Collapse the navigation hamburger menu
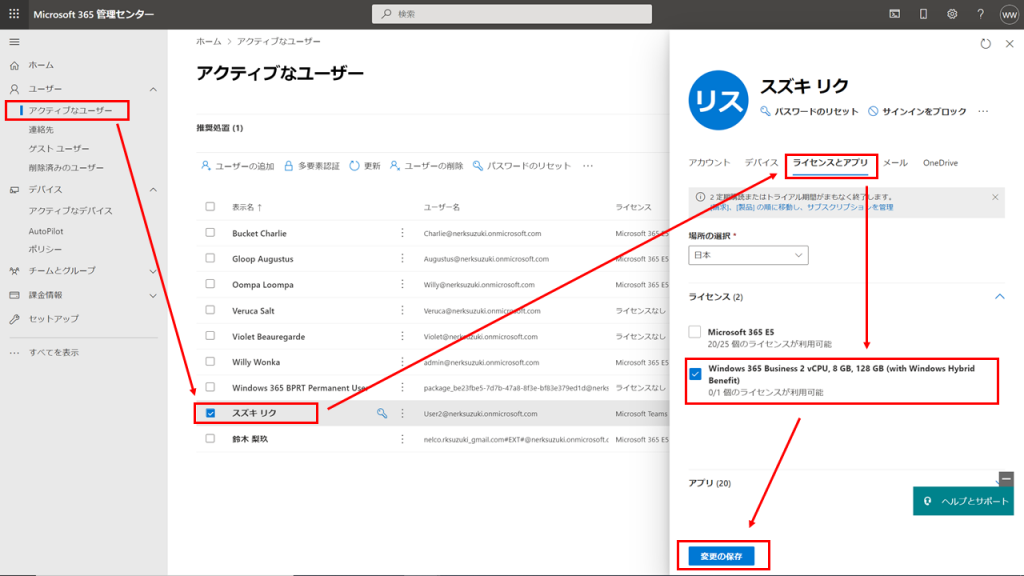This screenshot has width=1024, height=576. pyautogui.click(x=14, y=42)
